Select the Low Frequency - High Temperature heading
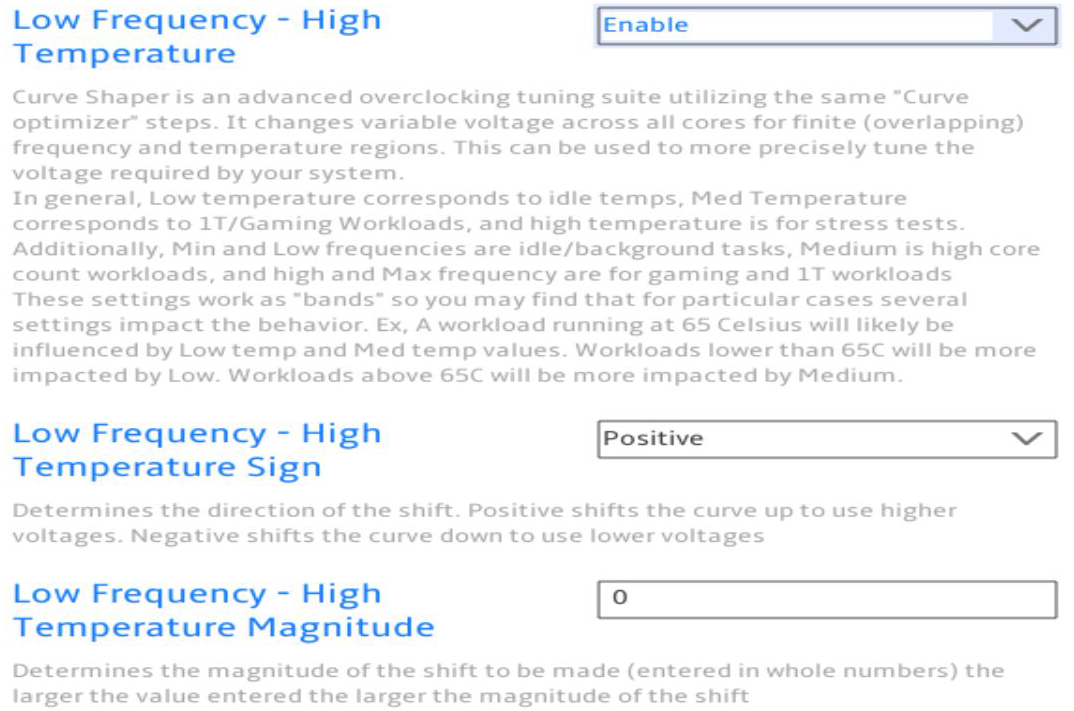Image resolution: width=1074 pixels, height=711 pixels. (197, 36)
